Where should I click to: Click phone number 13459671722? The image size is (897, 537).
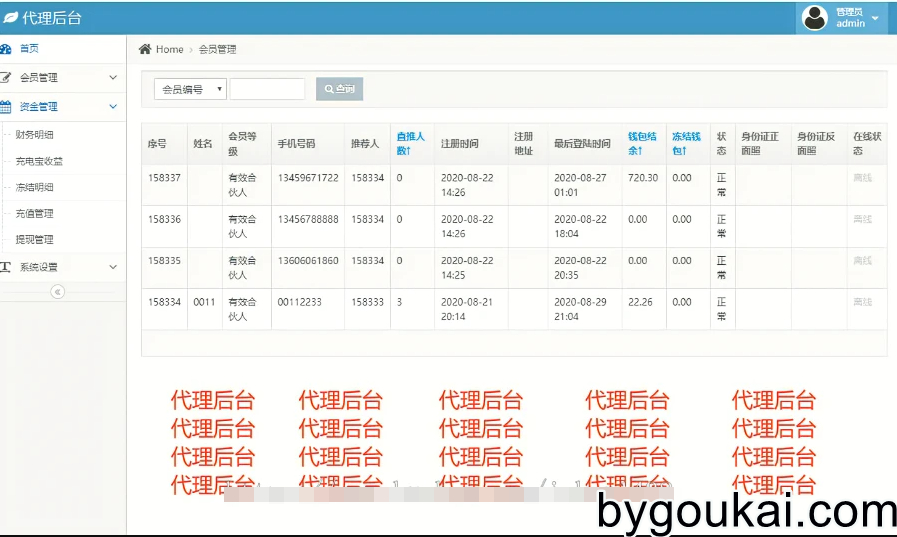[308, 178]
